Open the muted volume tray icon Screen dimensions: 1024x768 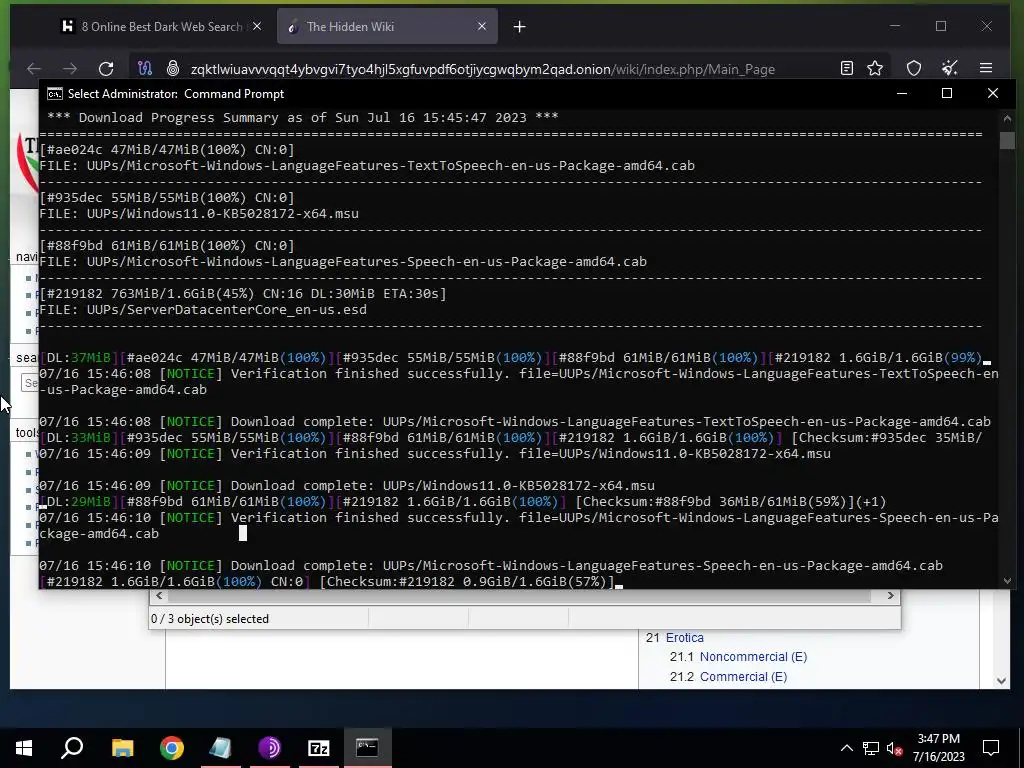click(895, 748)
